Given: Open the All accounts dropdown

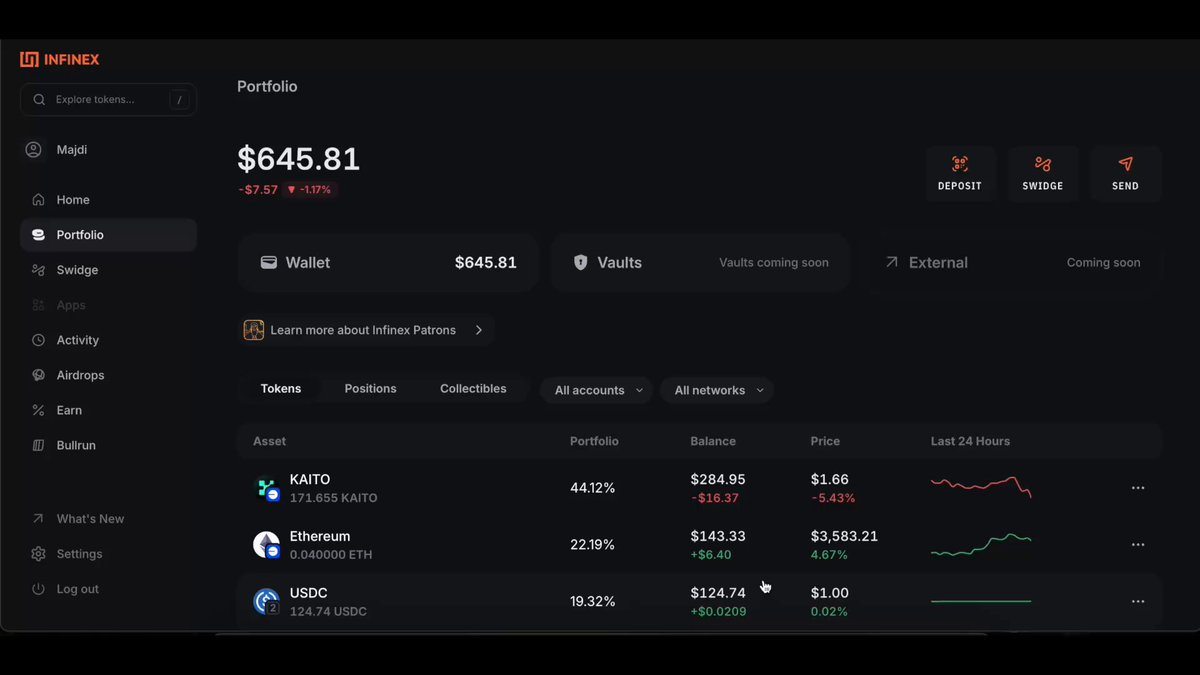Looking at the screenshot, I should click(597, 390).
